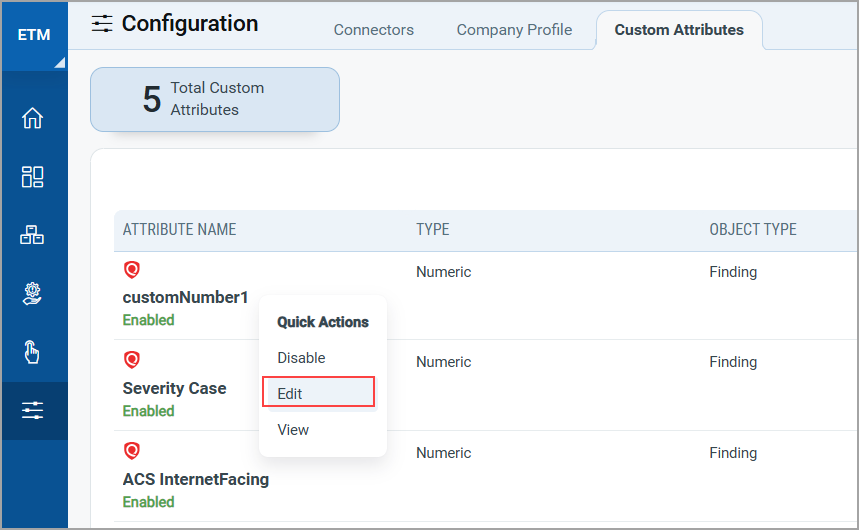This screenshot has height=530, width=859.
Task: Open the pointing hand remediation icon
Action: (x=32, y=352)
